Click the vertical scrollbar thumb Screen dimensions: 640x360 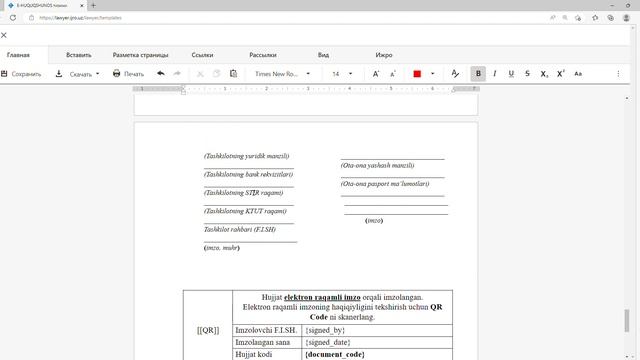tap(627, 321)
